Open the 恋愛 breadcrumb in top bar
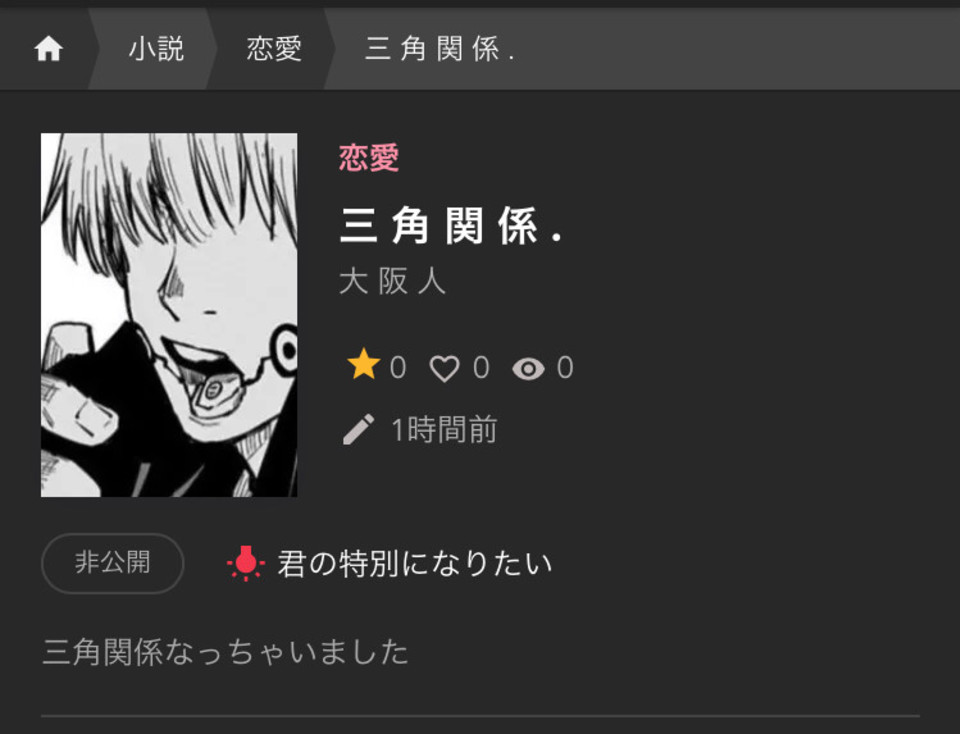Viewport: 960px width, 734px height. point(274,49)
